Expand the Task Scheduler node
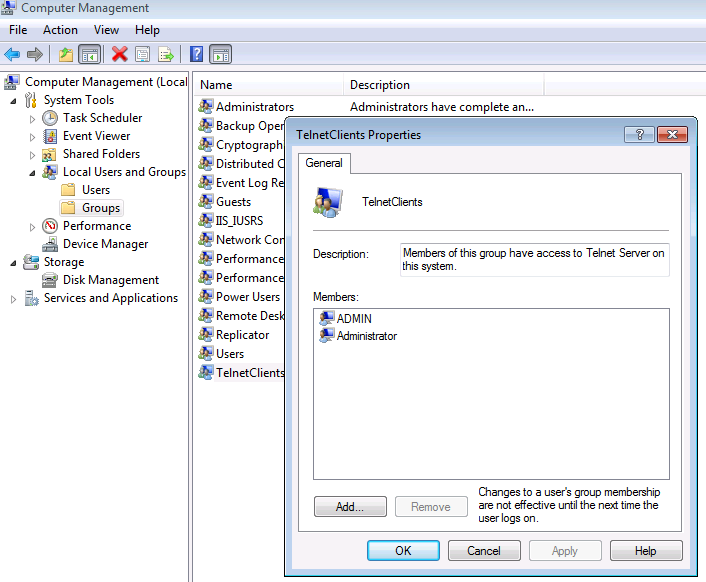Viewport: 706px width, 582px height. (x=33, y=118)
